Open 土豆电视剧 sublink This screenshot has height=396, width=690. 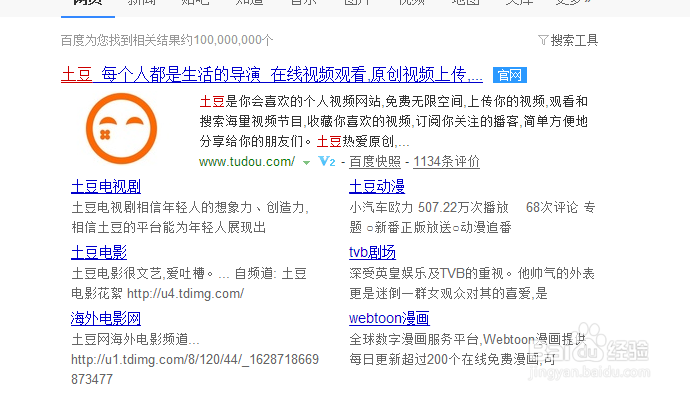(106, 187)
